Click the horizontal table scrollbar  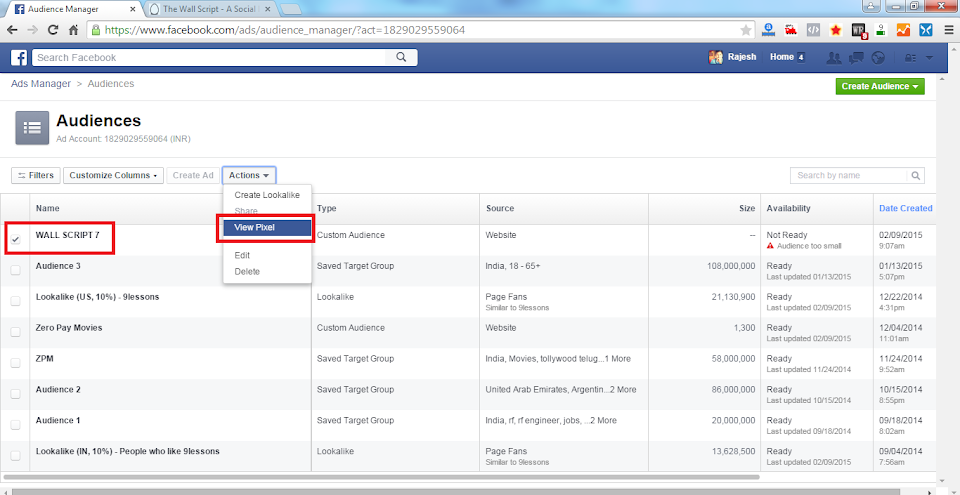tap(381, 476)
